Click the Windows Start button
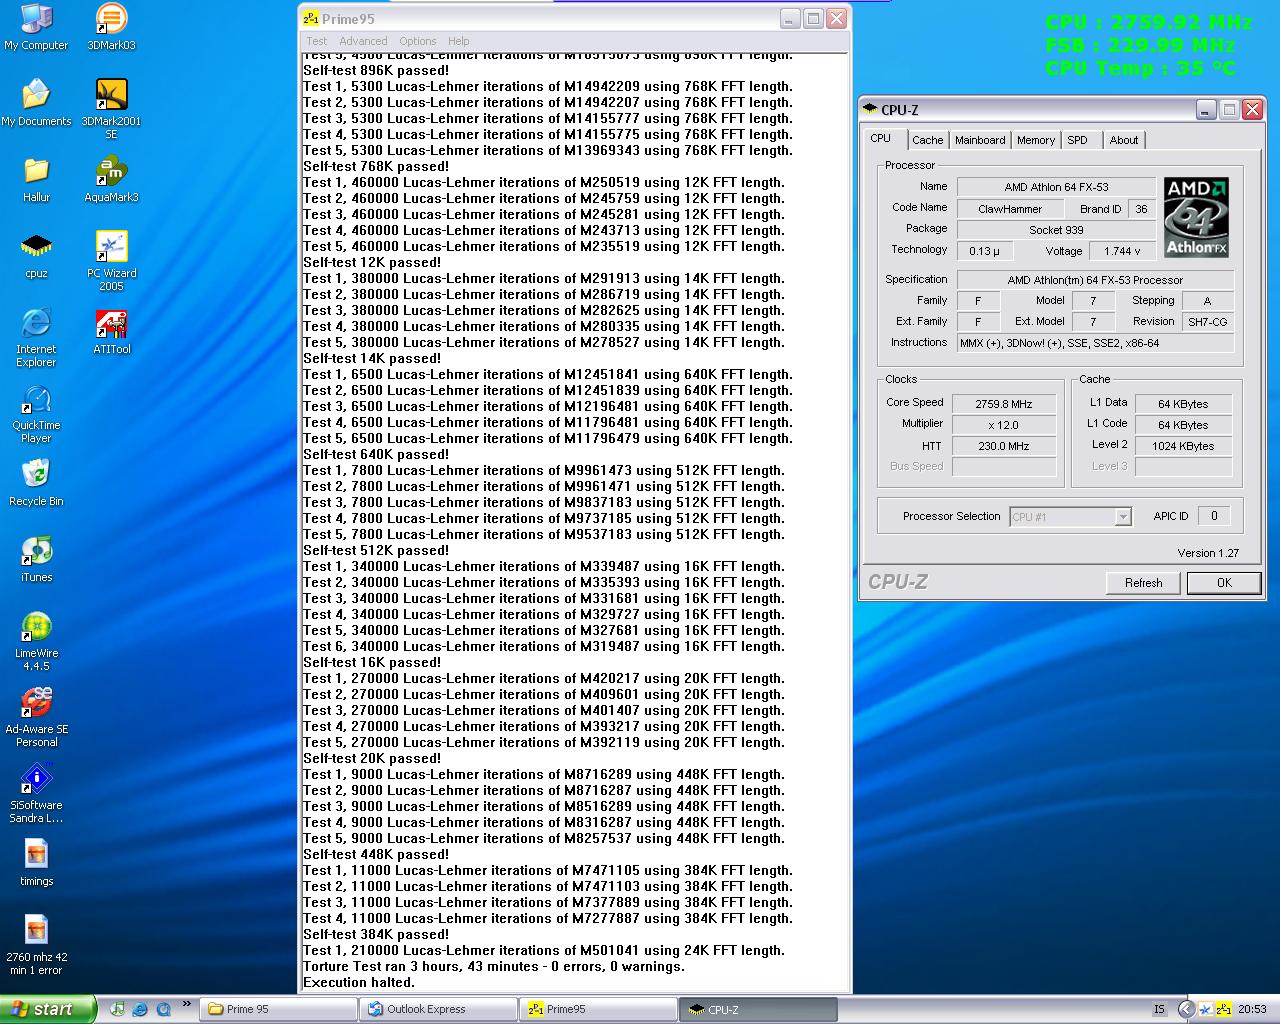The image size is (1280, 1024). click(47, 1009)
